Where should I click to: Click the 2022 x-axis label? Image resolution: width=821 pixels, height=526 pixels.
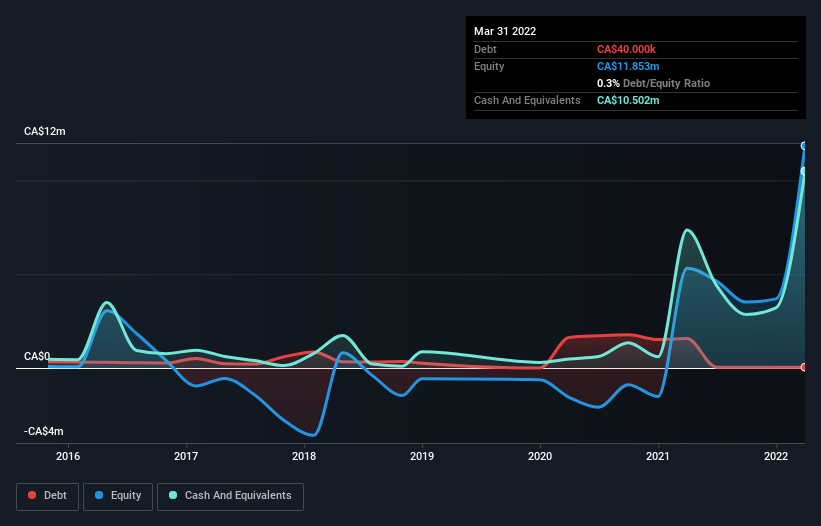click(775, 456)
